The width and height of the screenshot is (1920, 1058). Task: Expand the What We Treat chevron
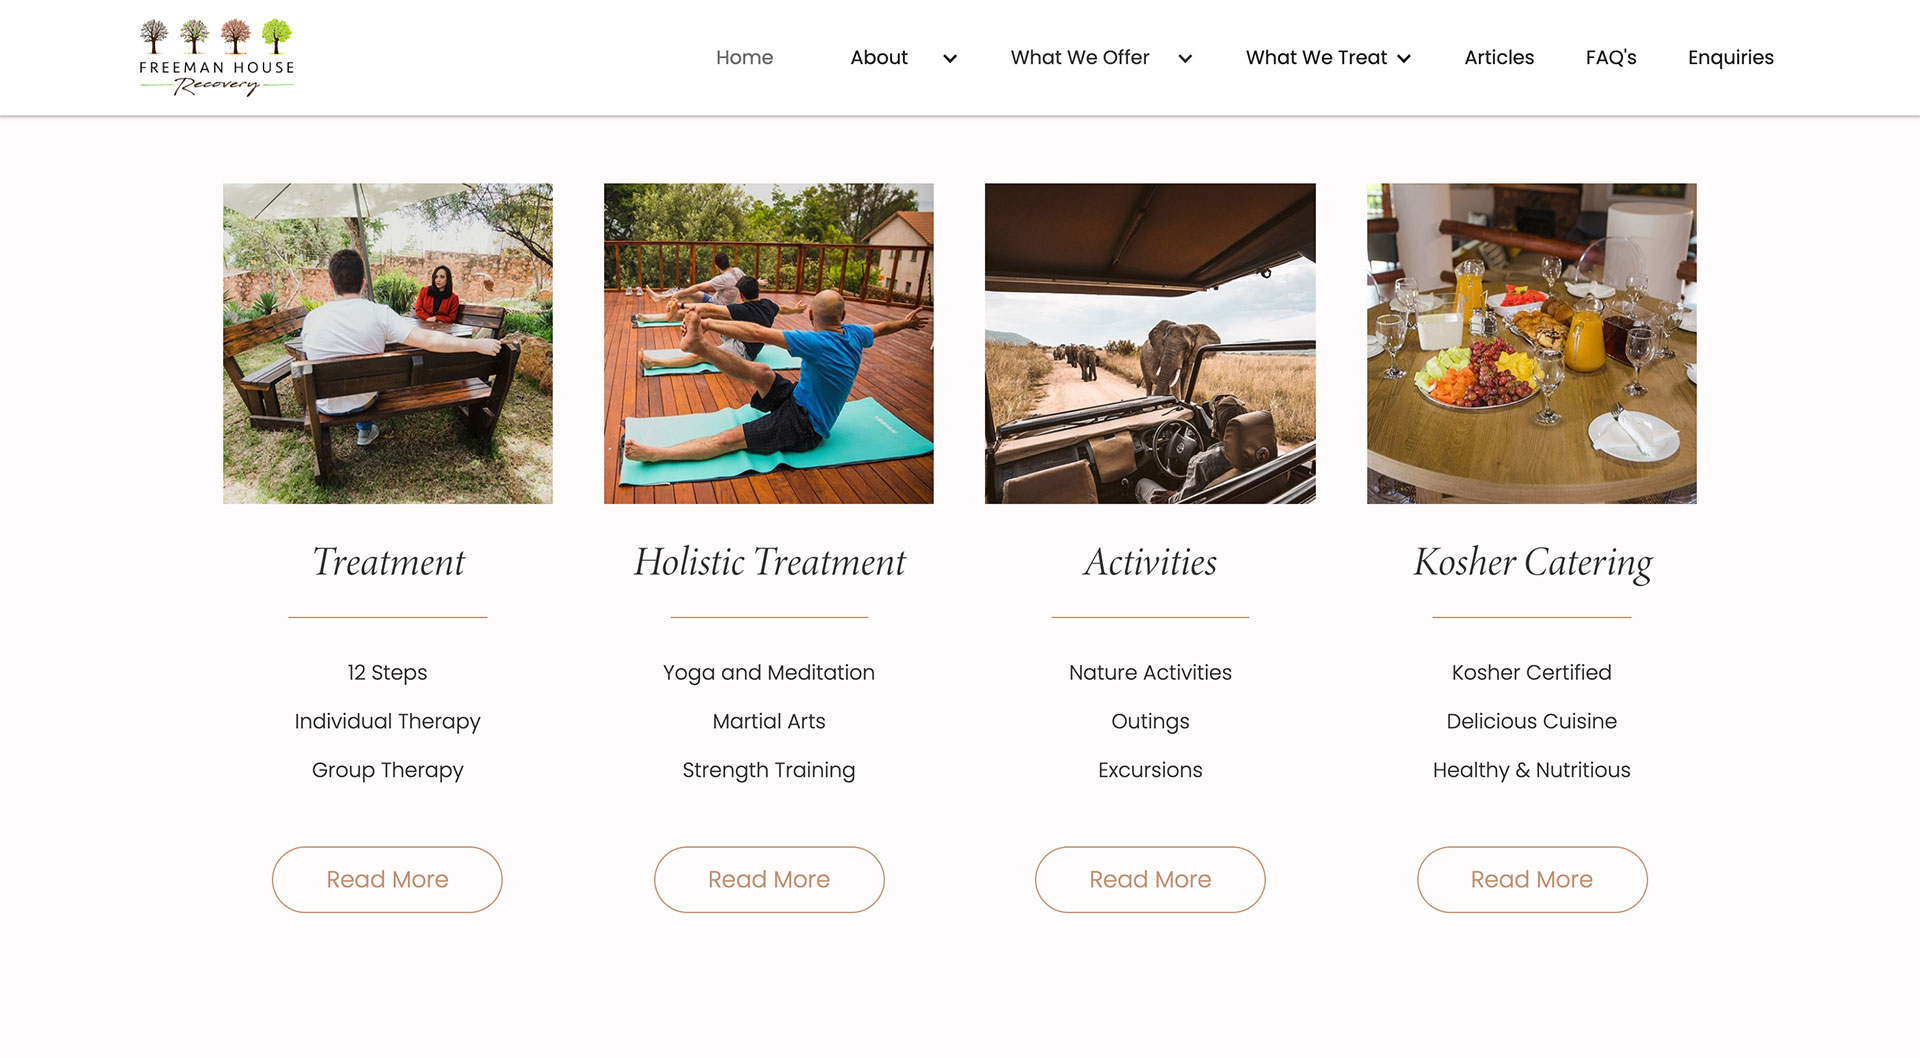point(1404,59)
